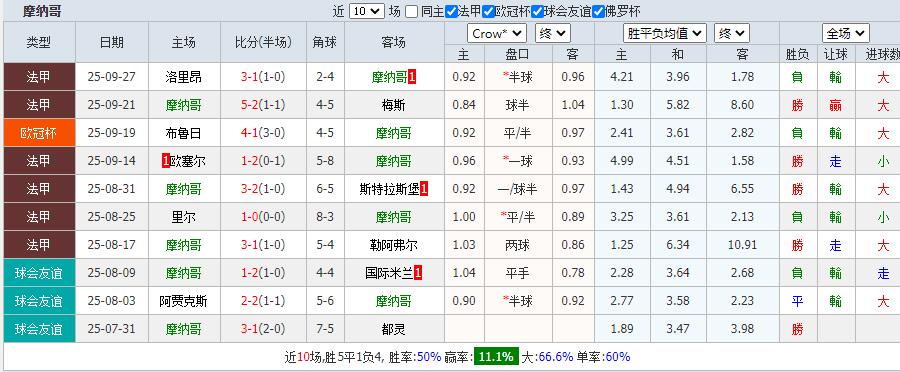The width and height of the screenshot is (900, 372).
Task: Open the 布鲁日 home team link
Action: 184,133
